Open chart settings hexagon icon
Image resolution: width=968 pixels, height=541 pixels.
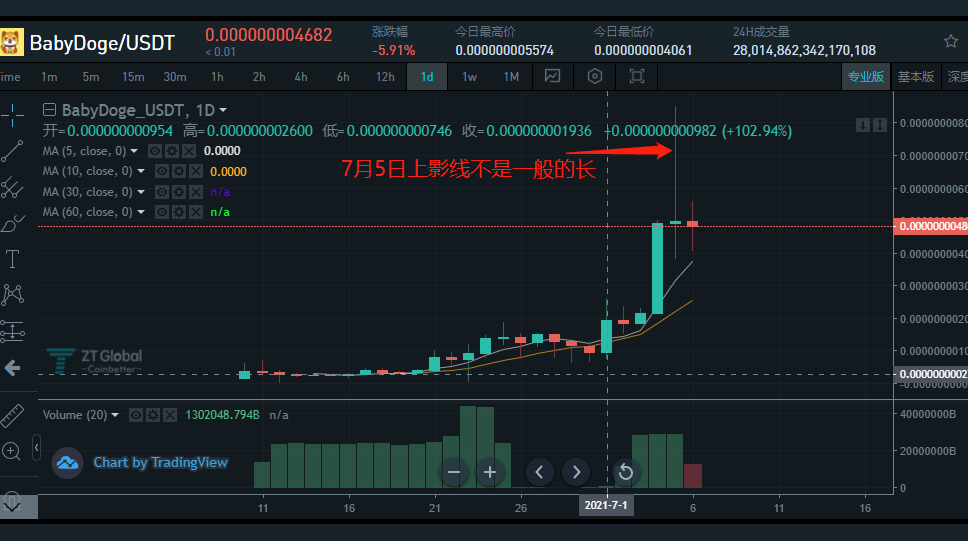[x=595, y=77]
